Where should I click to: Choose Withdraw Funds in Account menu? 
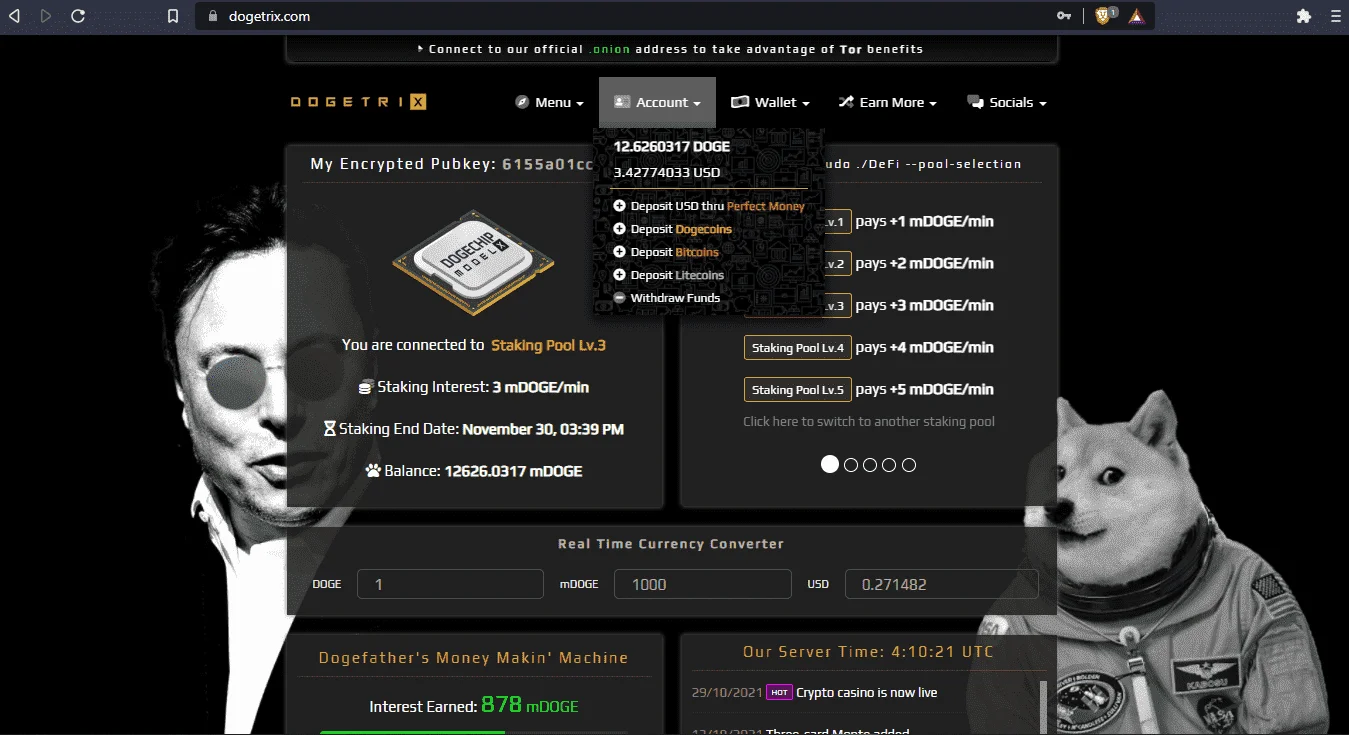pos(666,298)
